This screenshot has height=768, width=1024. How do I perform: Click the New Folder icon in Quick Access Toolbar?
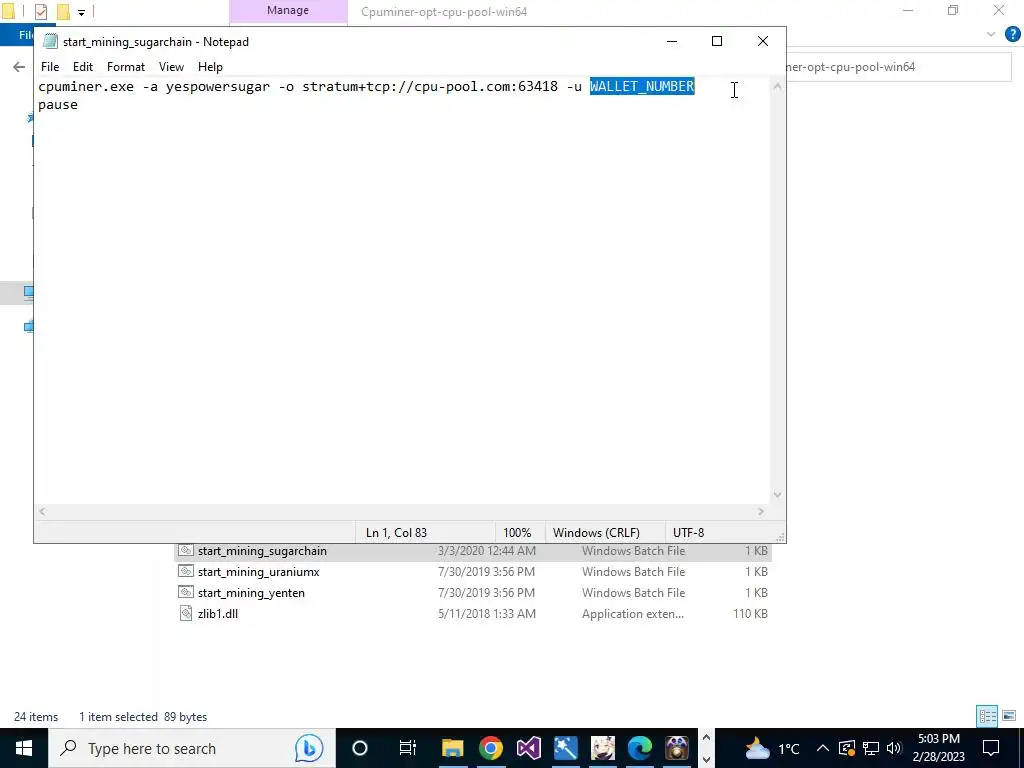[63, 12]
